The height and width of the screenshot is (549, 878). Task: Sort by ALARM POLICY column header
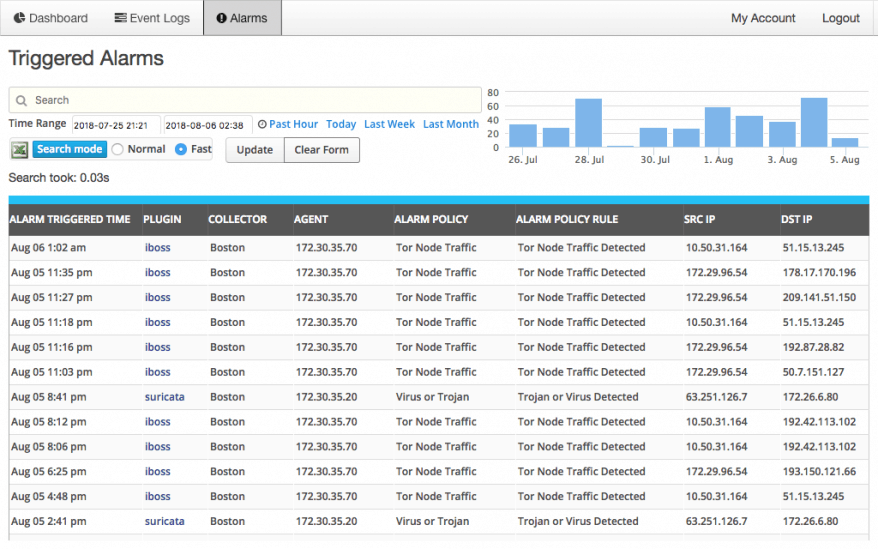click(x=431, y=220)
